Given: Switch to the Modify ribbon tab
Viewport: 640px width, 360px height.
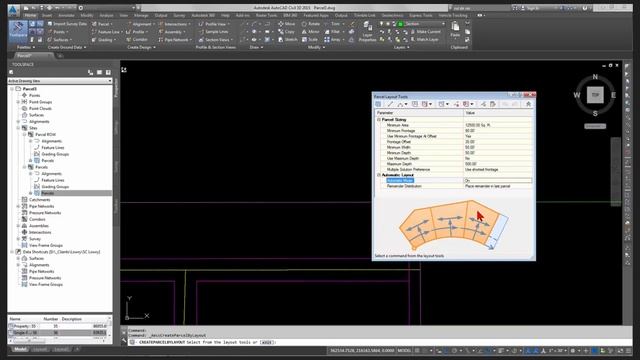Looking at the screenshot, I should pyautogui.click(x=87, y=16).
